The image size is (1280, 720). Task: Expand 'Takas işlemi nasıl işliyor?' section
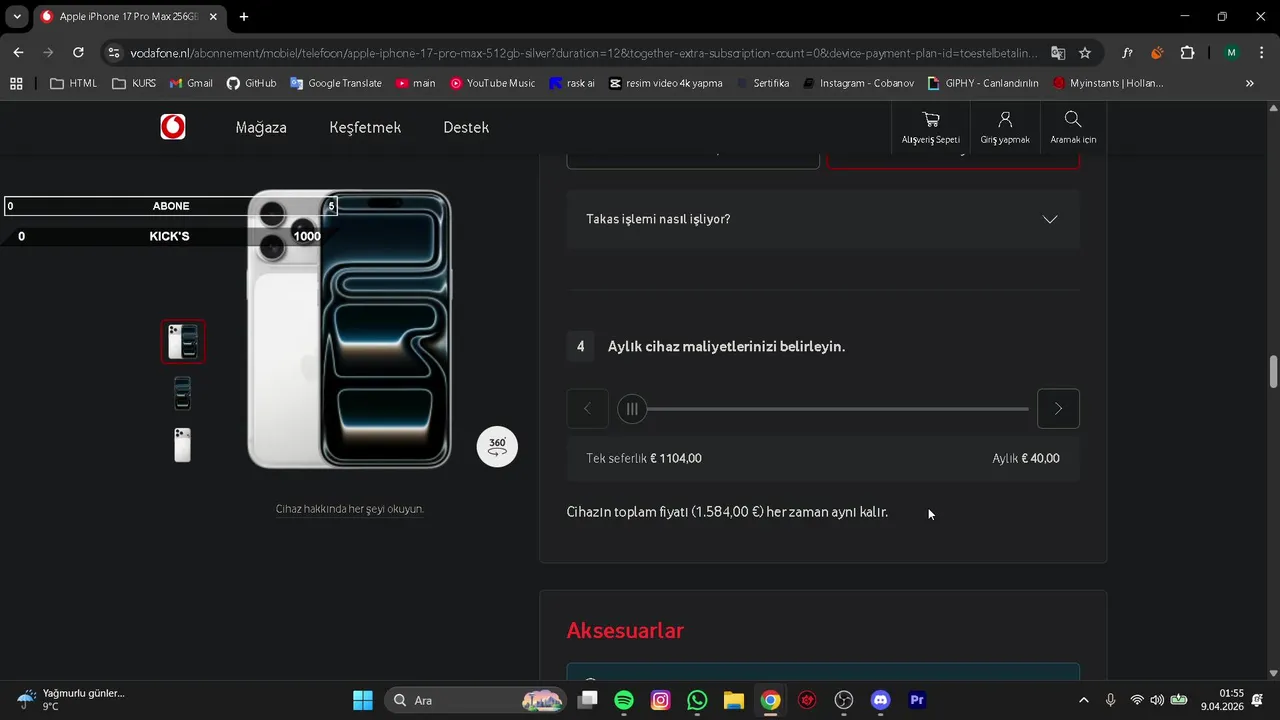pos(823,219)
